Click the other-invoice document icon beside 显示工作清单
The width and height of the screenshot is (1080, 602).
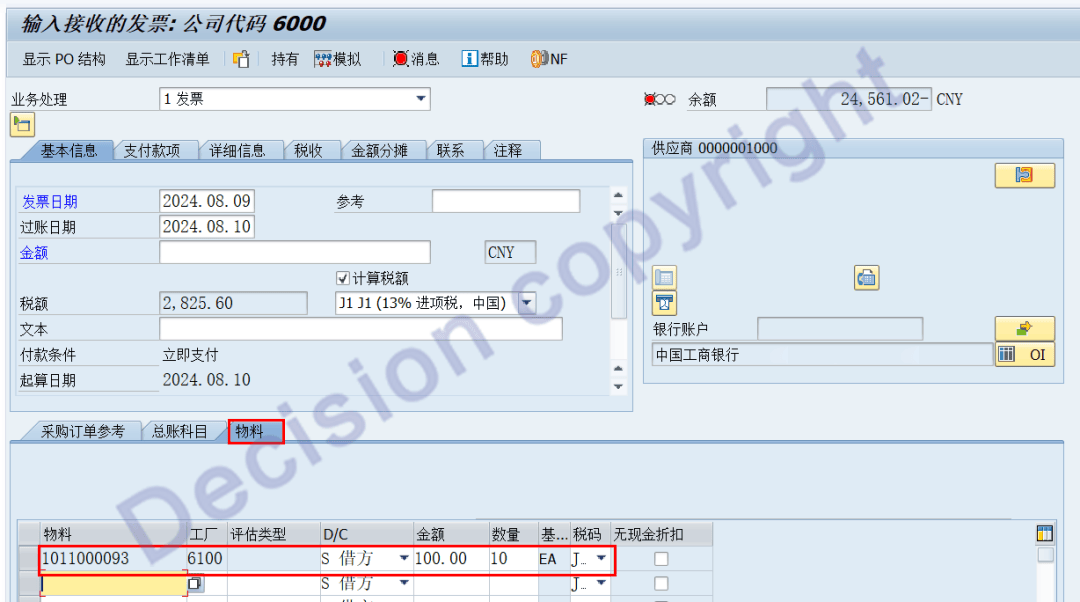click(241, 59)
